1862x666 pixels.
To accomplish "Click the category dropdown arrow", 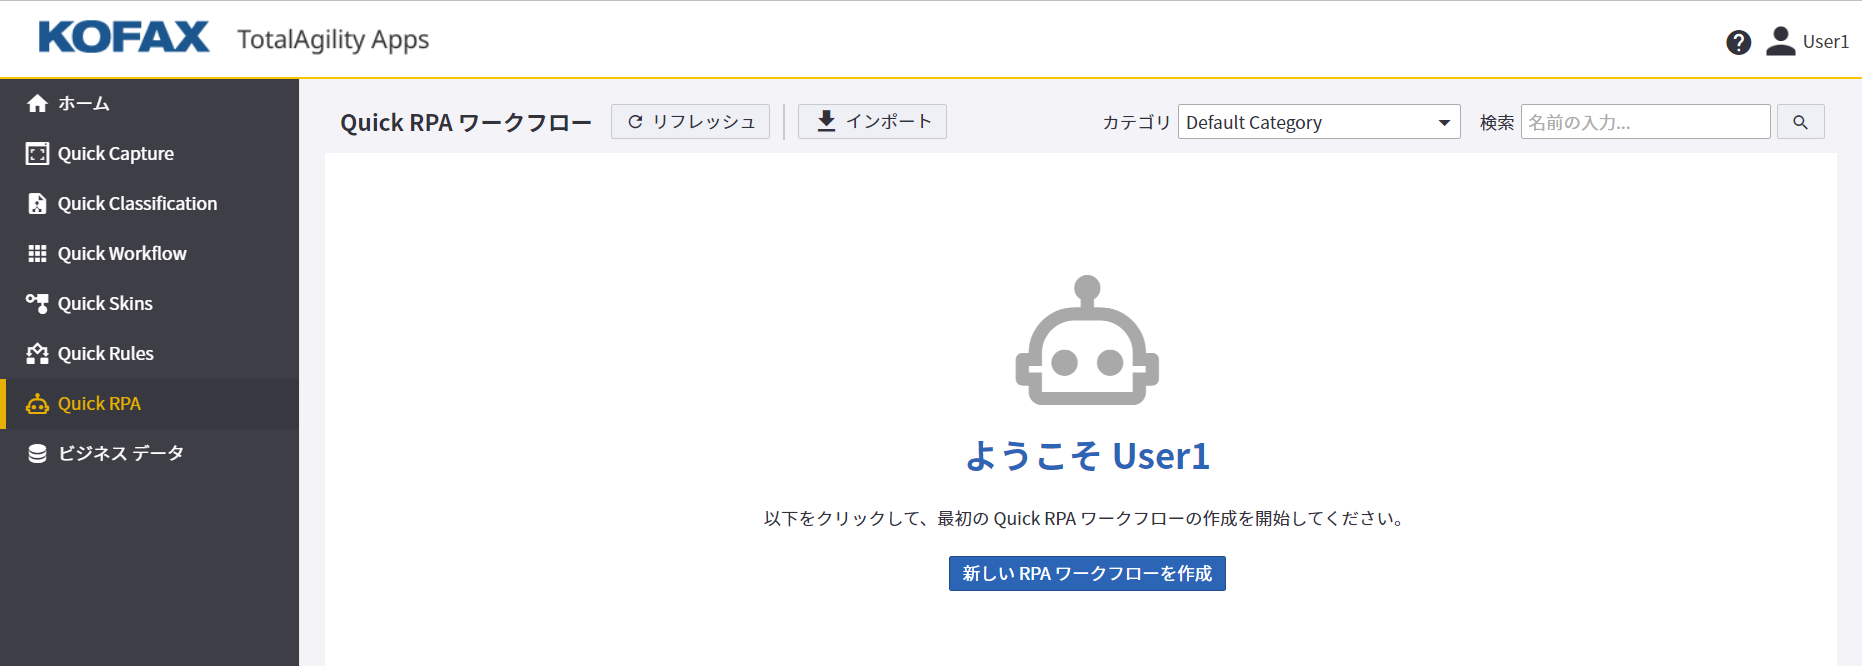I will (1444, 123).
